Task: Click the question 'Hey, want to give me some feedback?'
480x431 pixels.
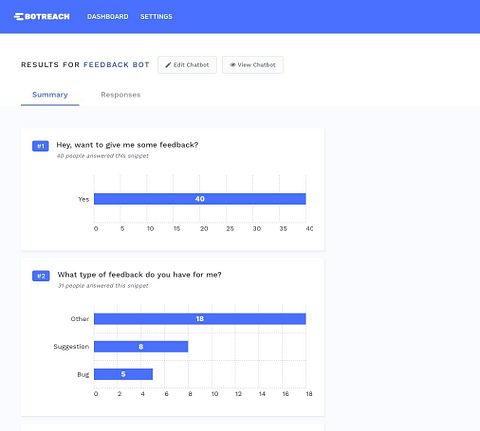Action: coord(127,145)
